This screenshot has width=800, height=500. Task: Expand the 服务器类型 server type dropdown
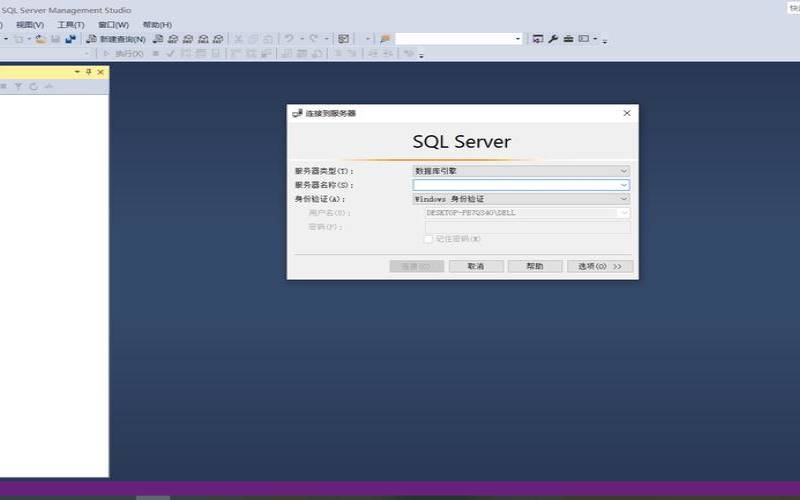[x=624, y=171]
